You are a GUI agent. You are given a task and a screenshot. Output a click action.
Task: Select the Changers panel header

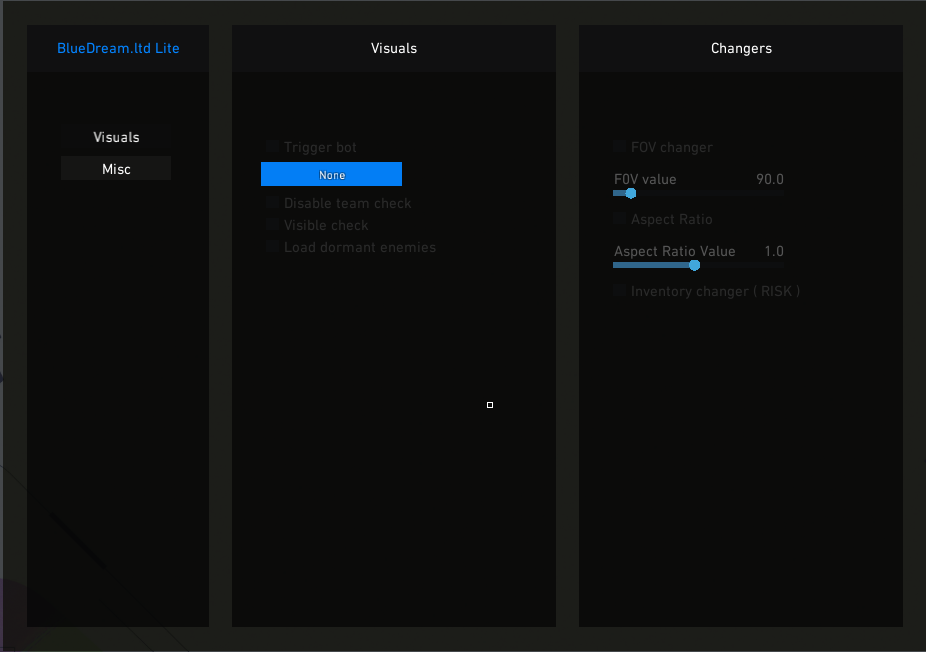(741, 48)
